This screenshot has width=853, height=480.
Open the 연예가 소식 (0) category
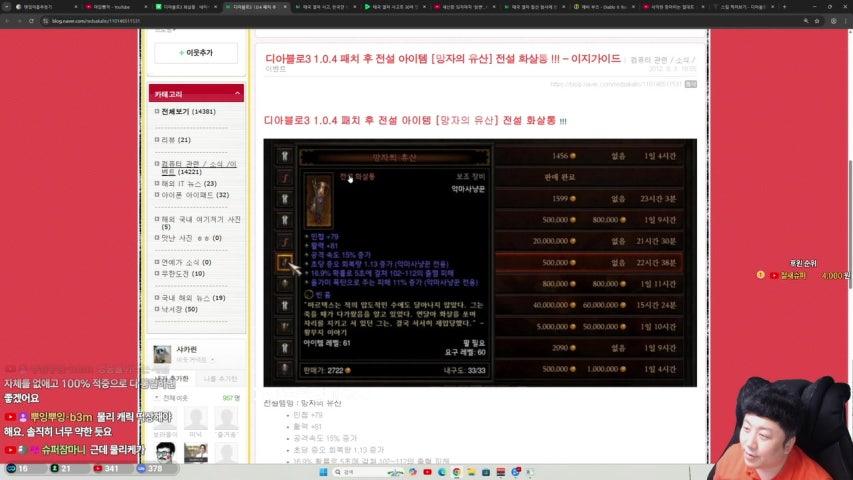pyautogui.click(x=186, y=262)
